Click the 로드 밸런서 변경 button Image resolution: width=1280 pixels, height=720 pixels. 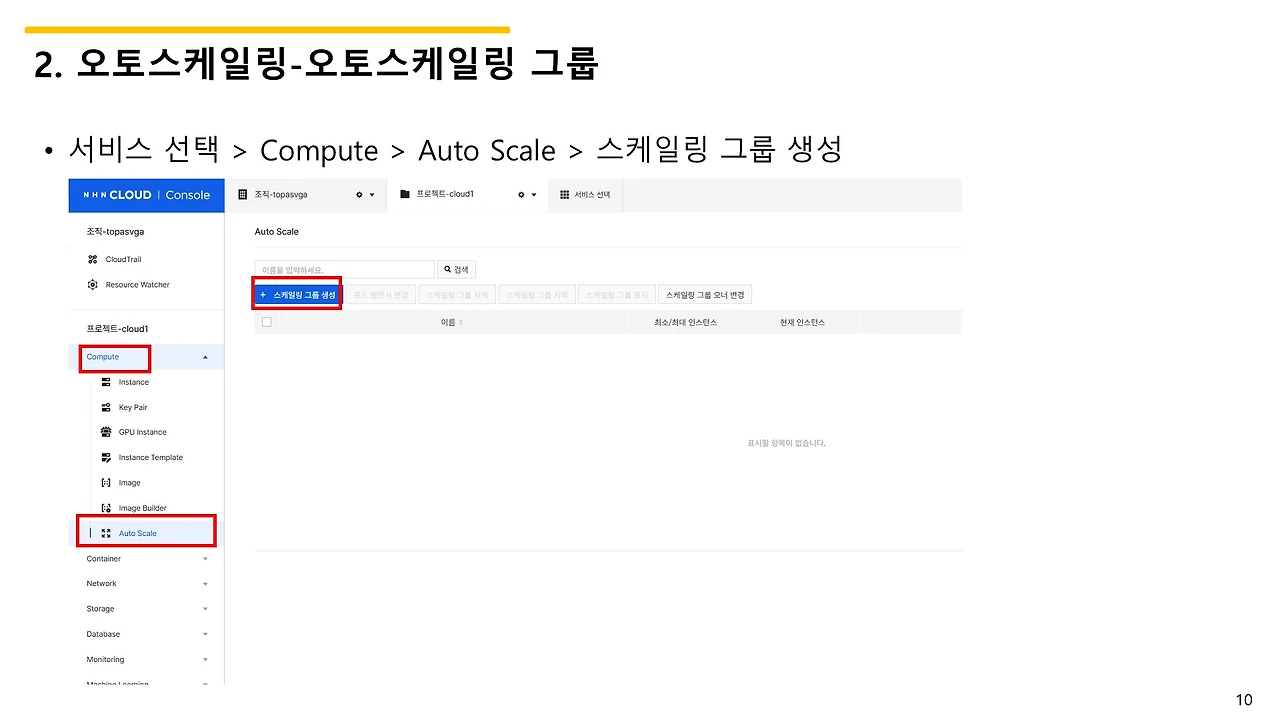pyautogui.click(x=381, y=295)
